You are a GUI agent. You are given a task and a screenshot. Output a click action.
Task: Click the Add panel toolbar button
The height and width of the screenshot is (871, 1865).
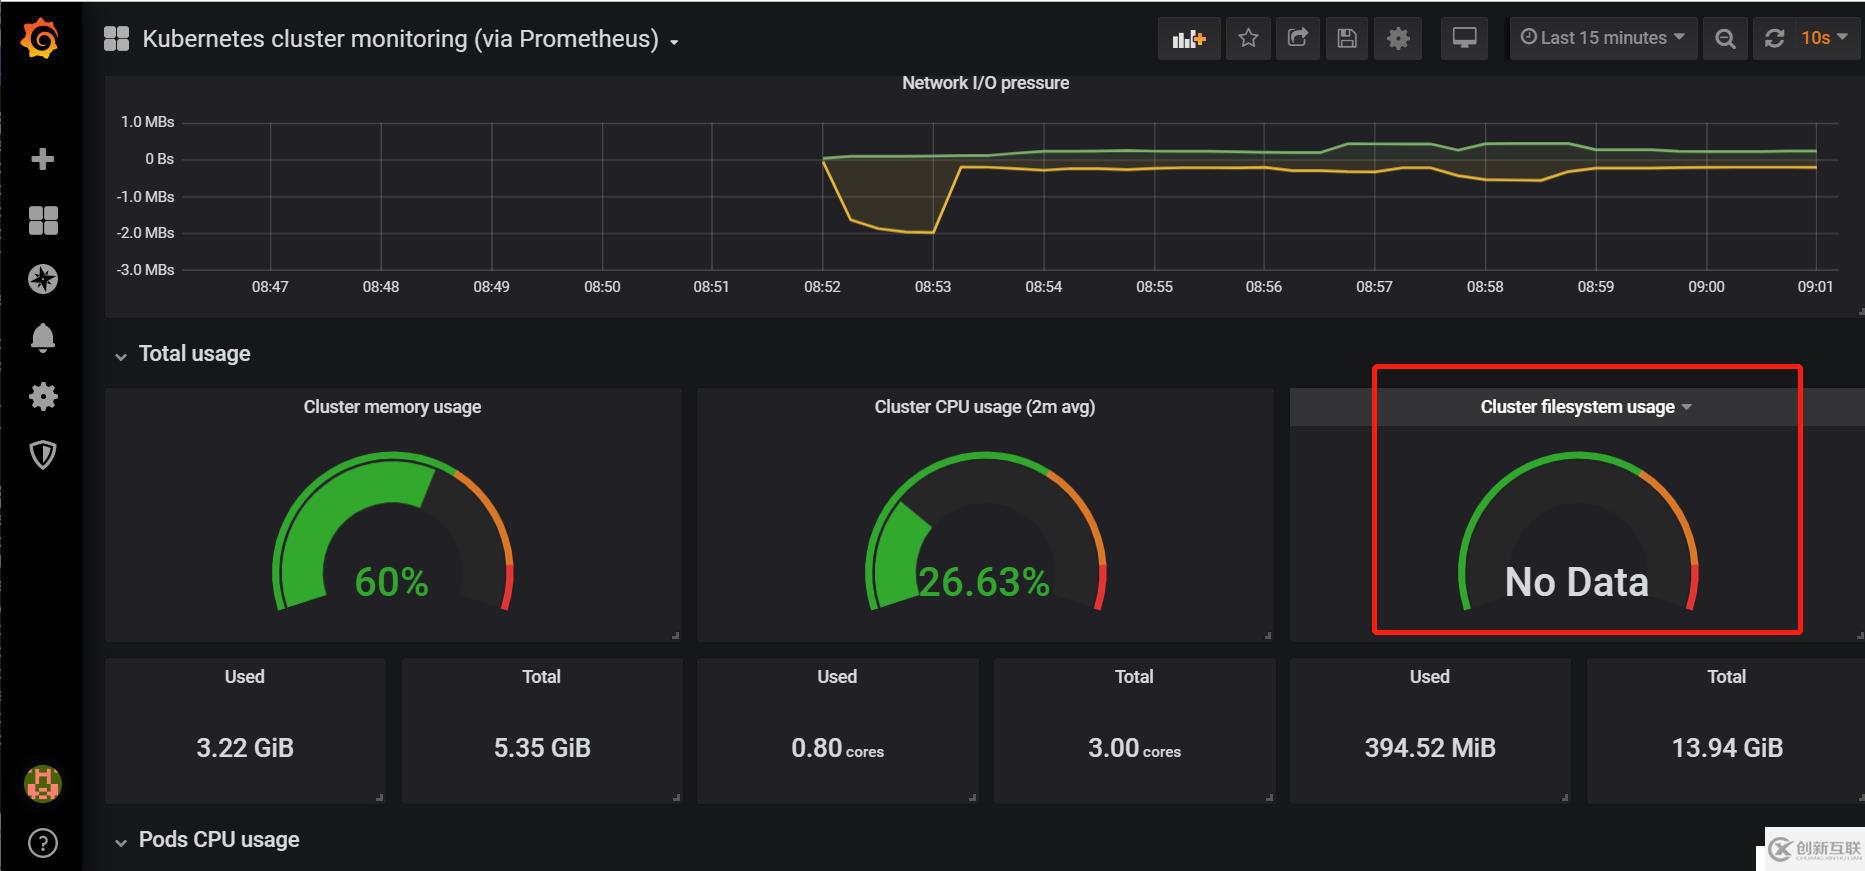[1189, 39]
